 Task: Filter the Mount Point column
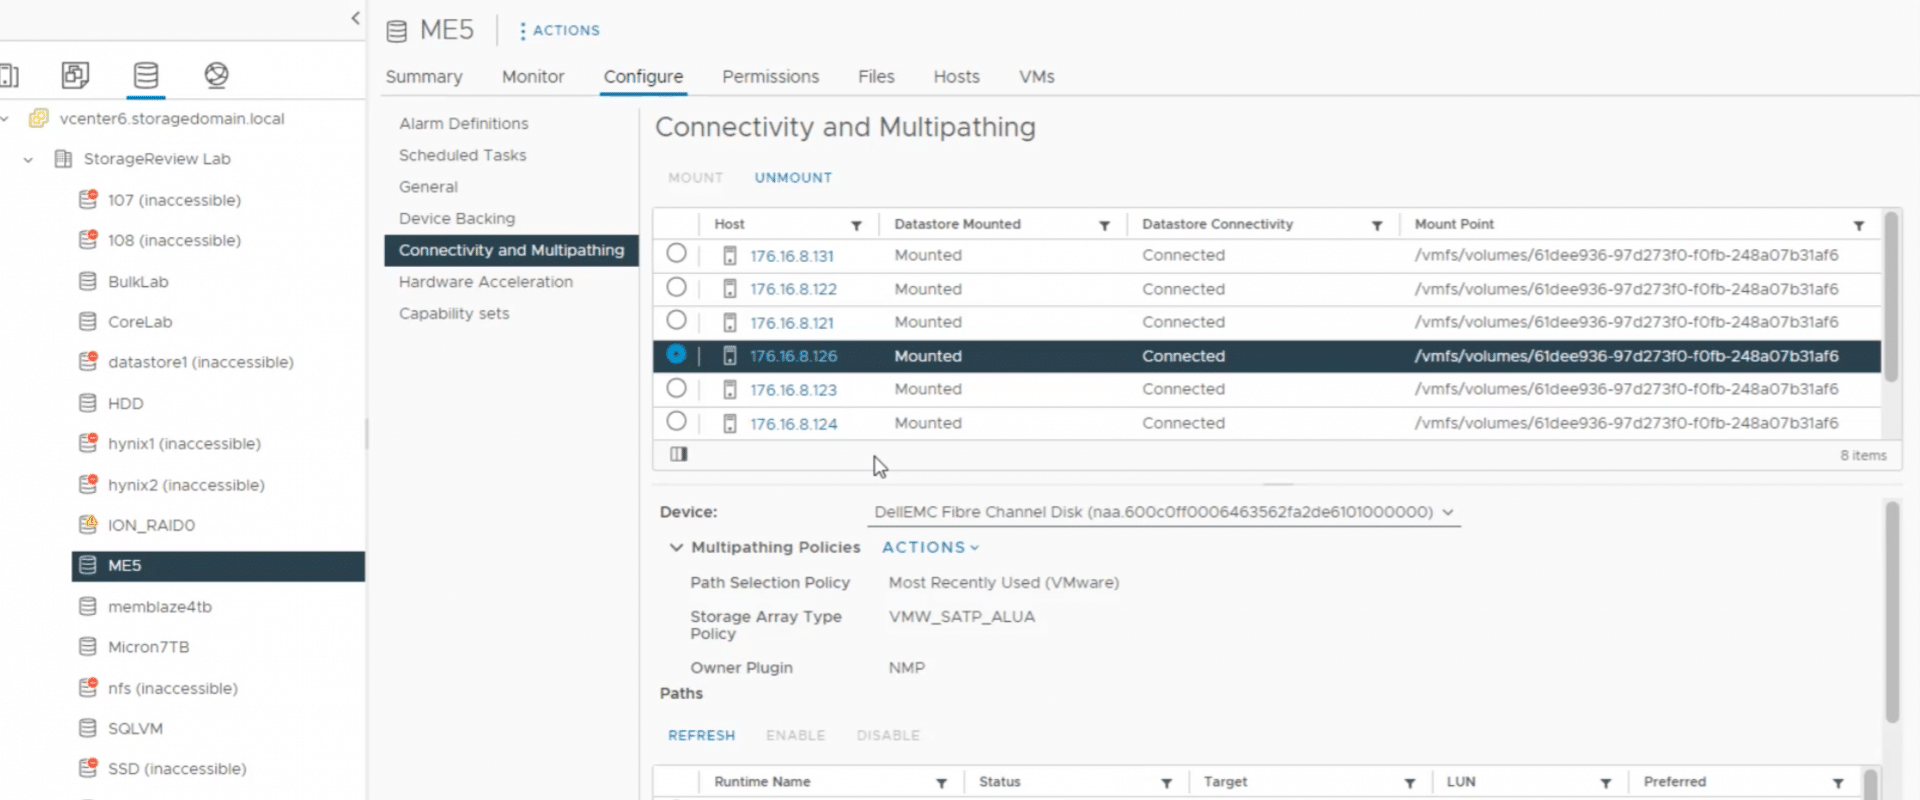[x=1859, y=225]
